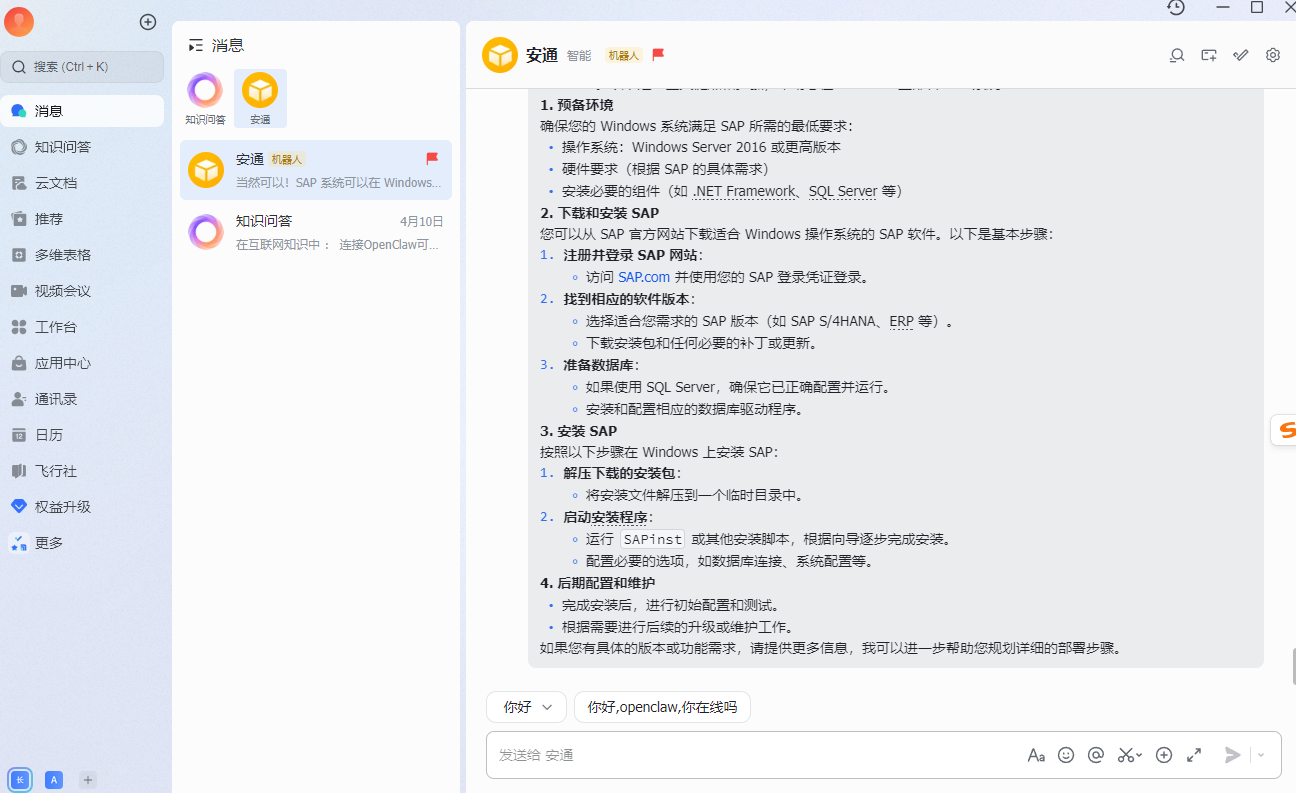1296x793 pixels.
Task: Expand the 你好 quick reply dropdown
Action: click(x=526, y=707)
